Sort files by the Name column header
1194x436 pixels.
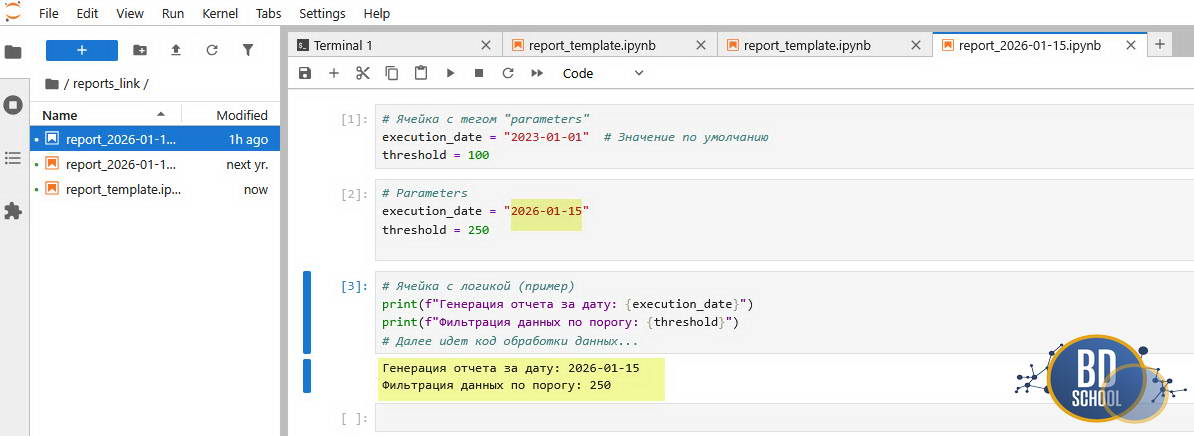[x=60, y=115]
